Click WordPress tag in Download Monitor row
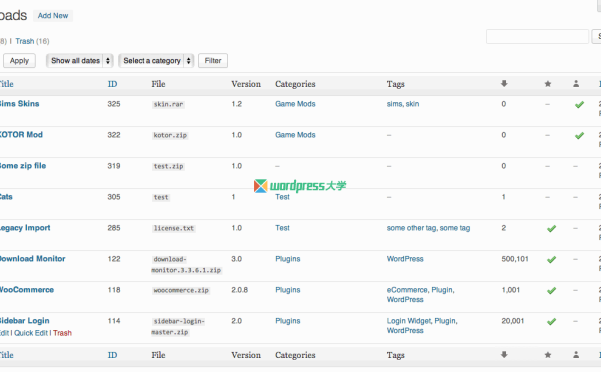Image resolution: width=601 pixels, height=372 pixels. [405, 259]
